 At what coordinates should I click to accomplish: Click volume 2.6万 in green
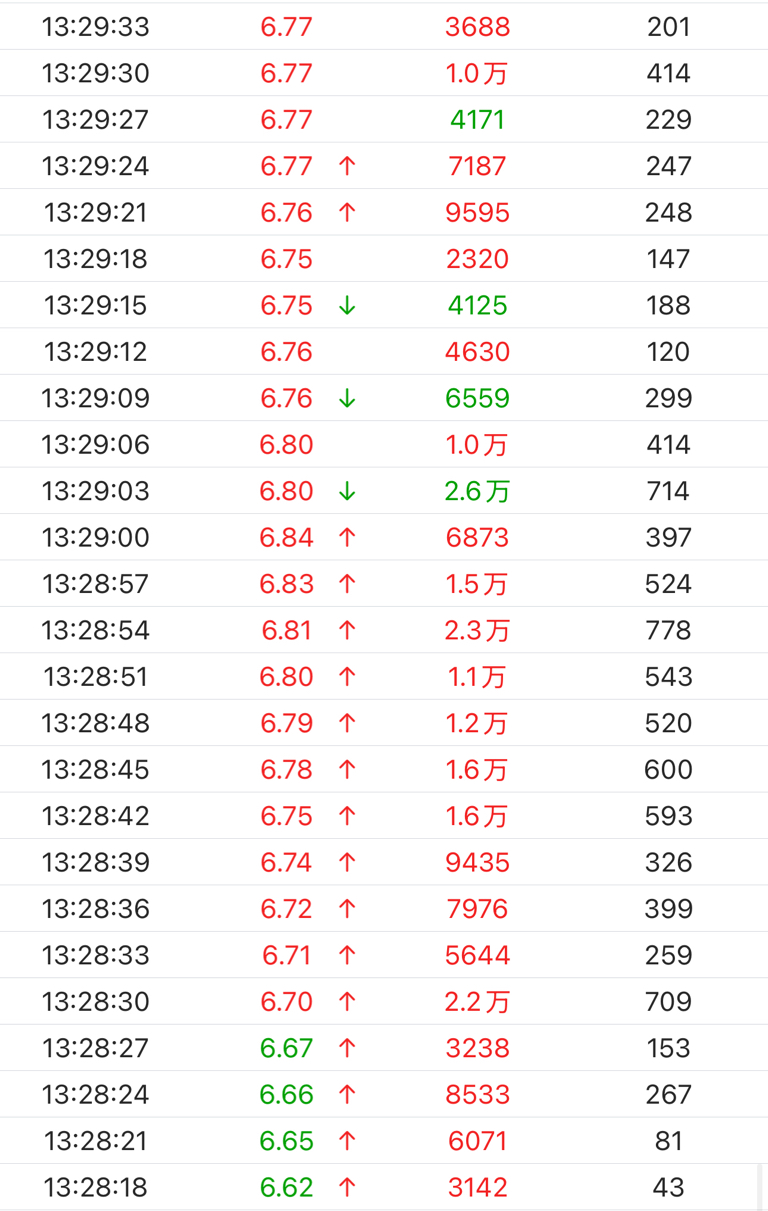pyautogui.click(x=478, y=491)
